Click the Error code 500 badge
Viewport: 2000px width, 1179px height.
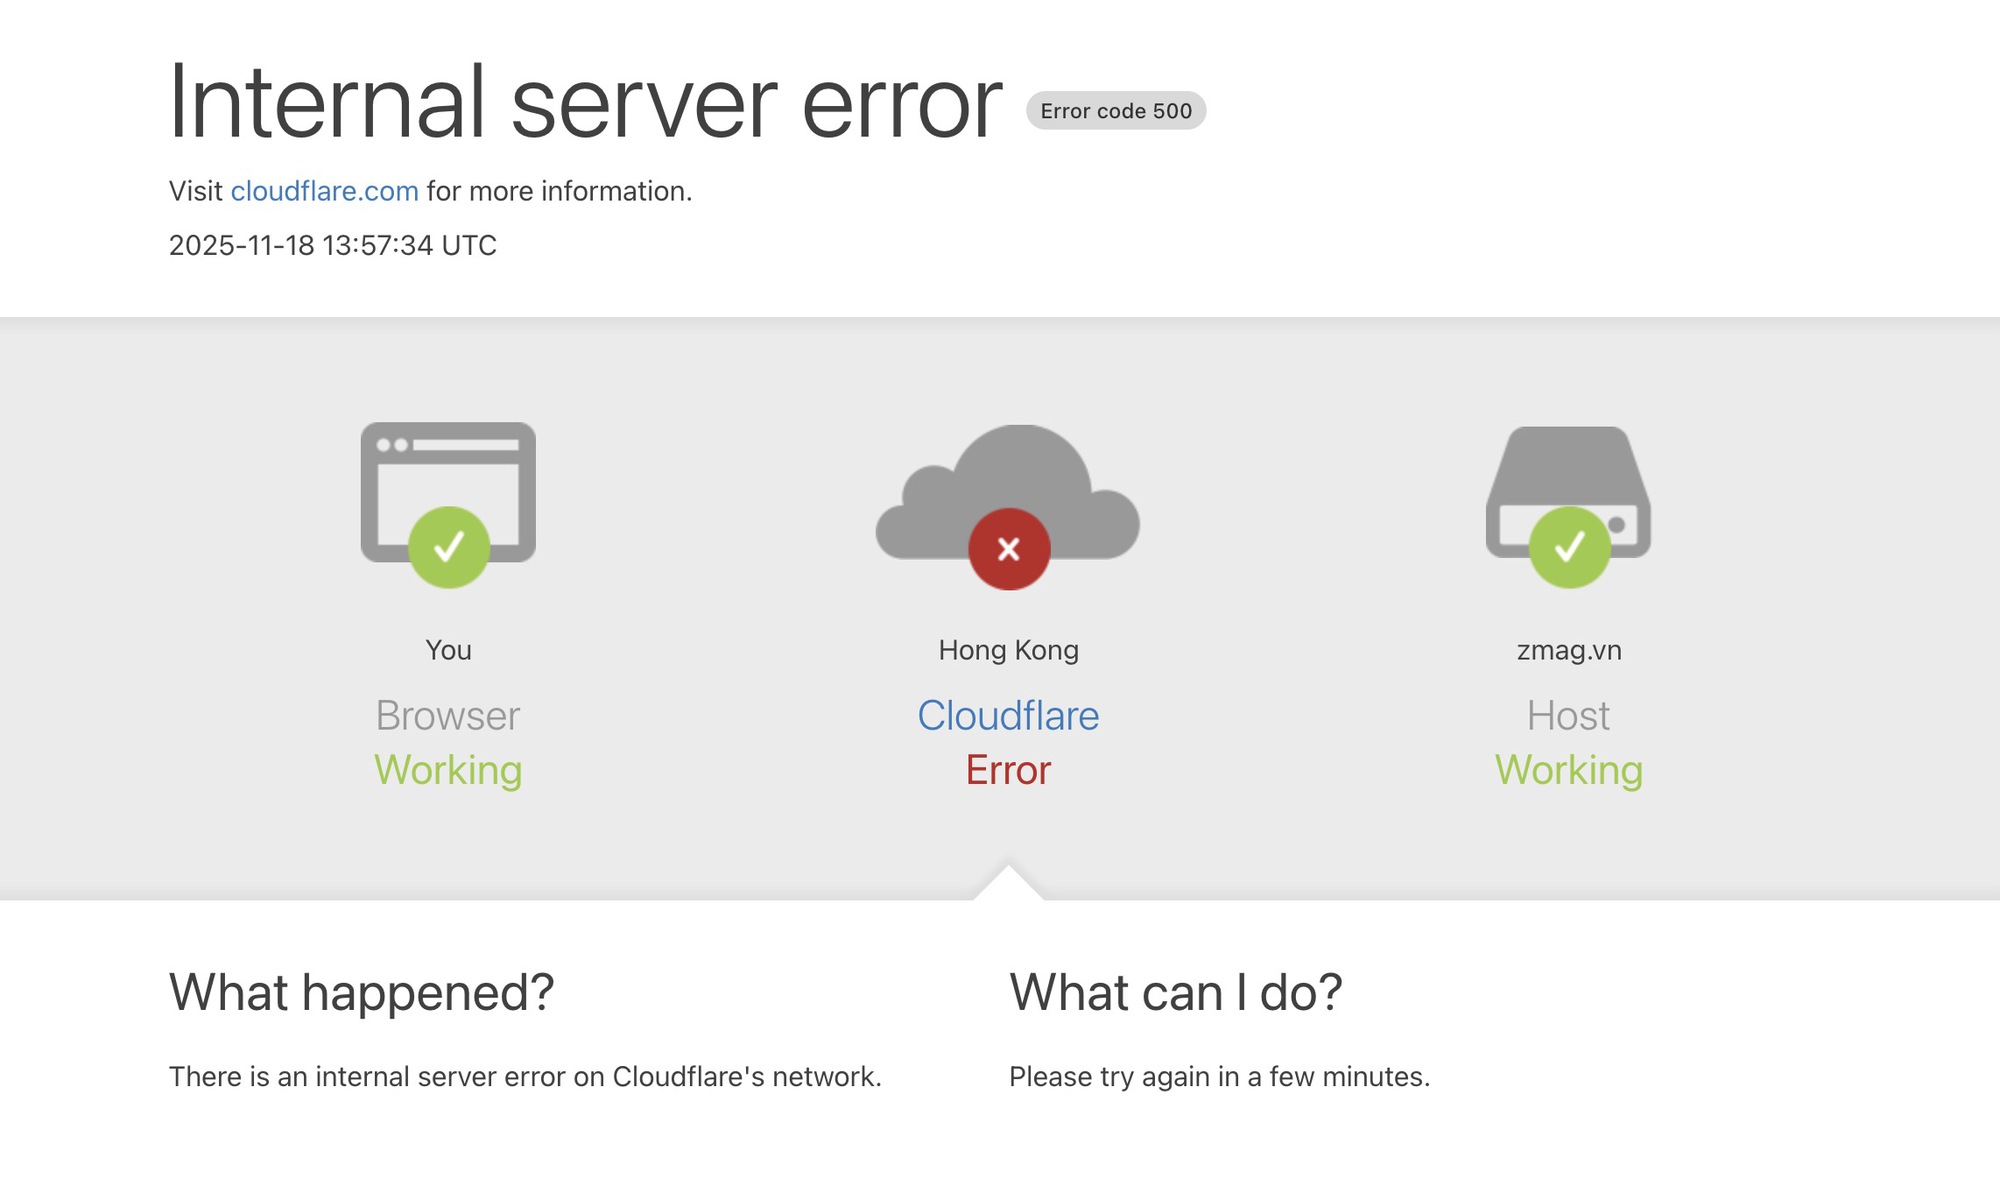[1117, 112]
